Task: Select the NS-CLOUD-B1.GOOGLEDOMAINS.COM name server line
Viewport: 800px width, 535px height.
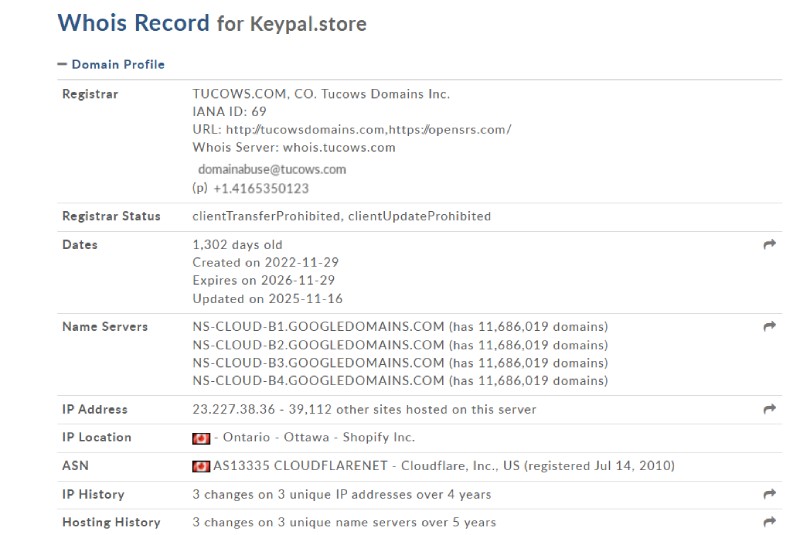Action: click(400, 326)
